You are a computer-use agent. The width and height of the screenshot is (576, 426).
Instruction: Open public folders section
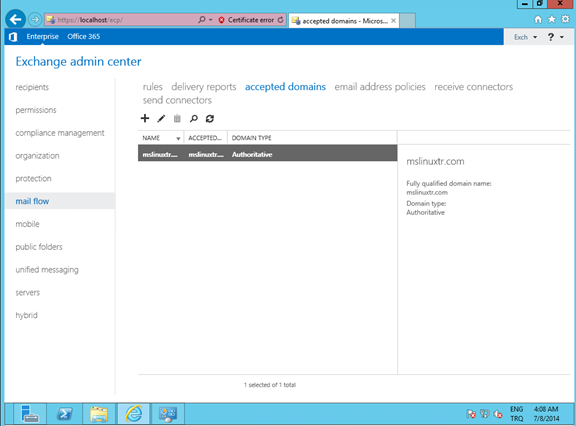(39, 247)
